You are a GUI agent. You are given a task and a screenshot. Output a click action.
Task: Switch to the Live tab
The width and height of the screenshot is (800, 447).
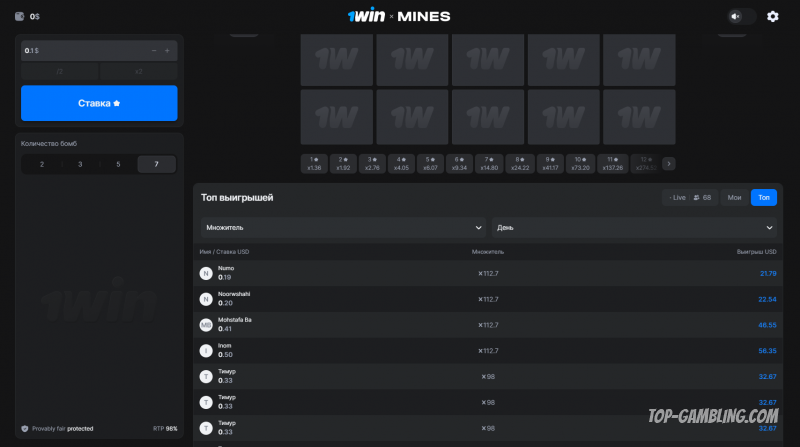tap(690, 197)
